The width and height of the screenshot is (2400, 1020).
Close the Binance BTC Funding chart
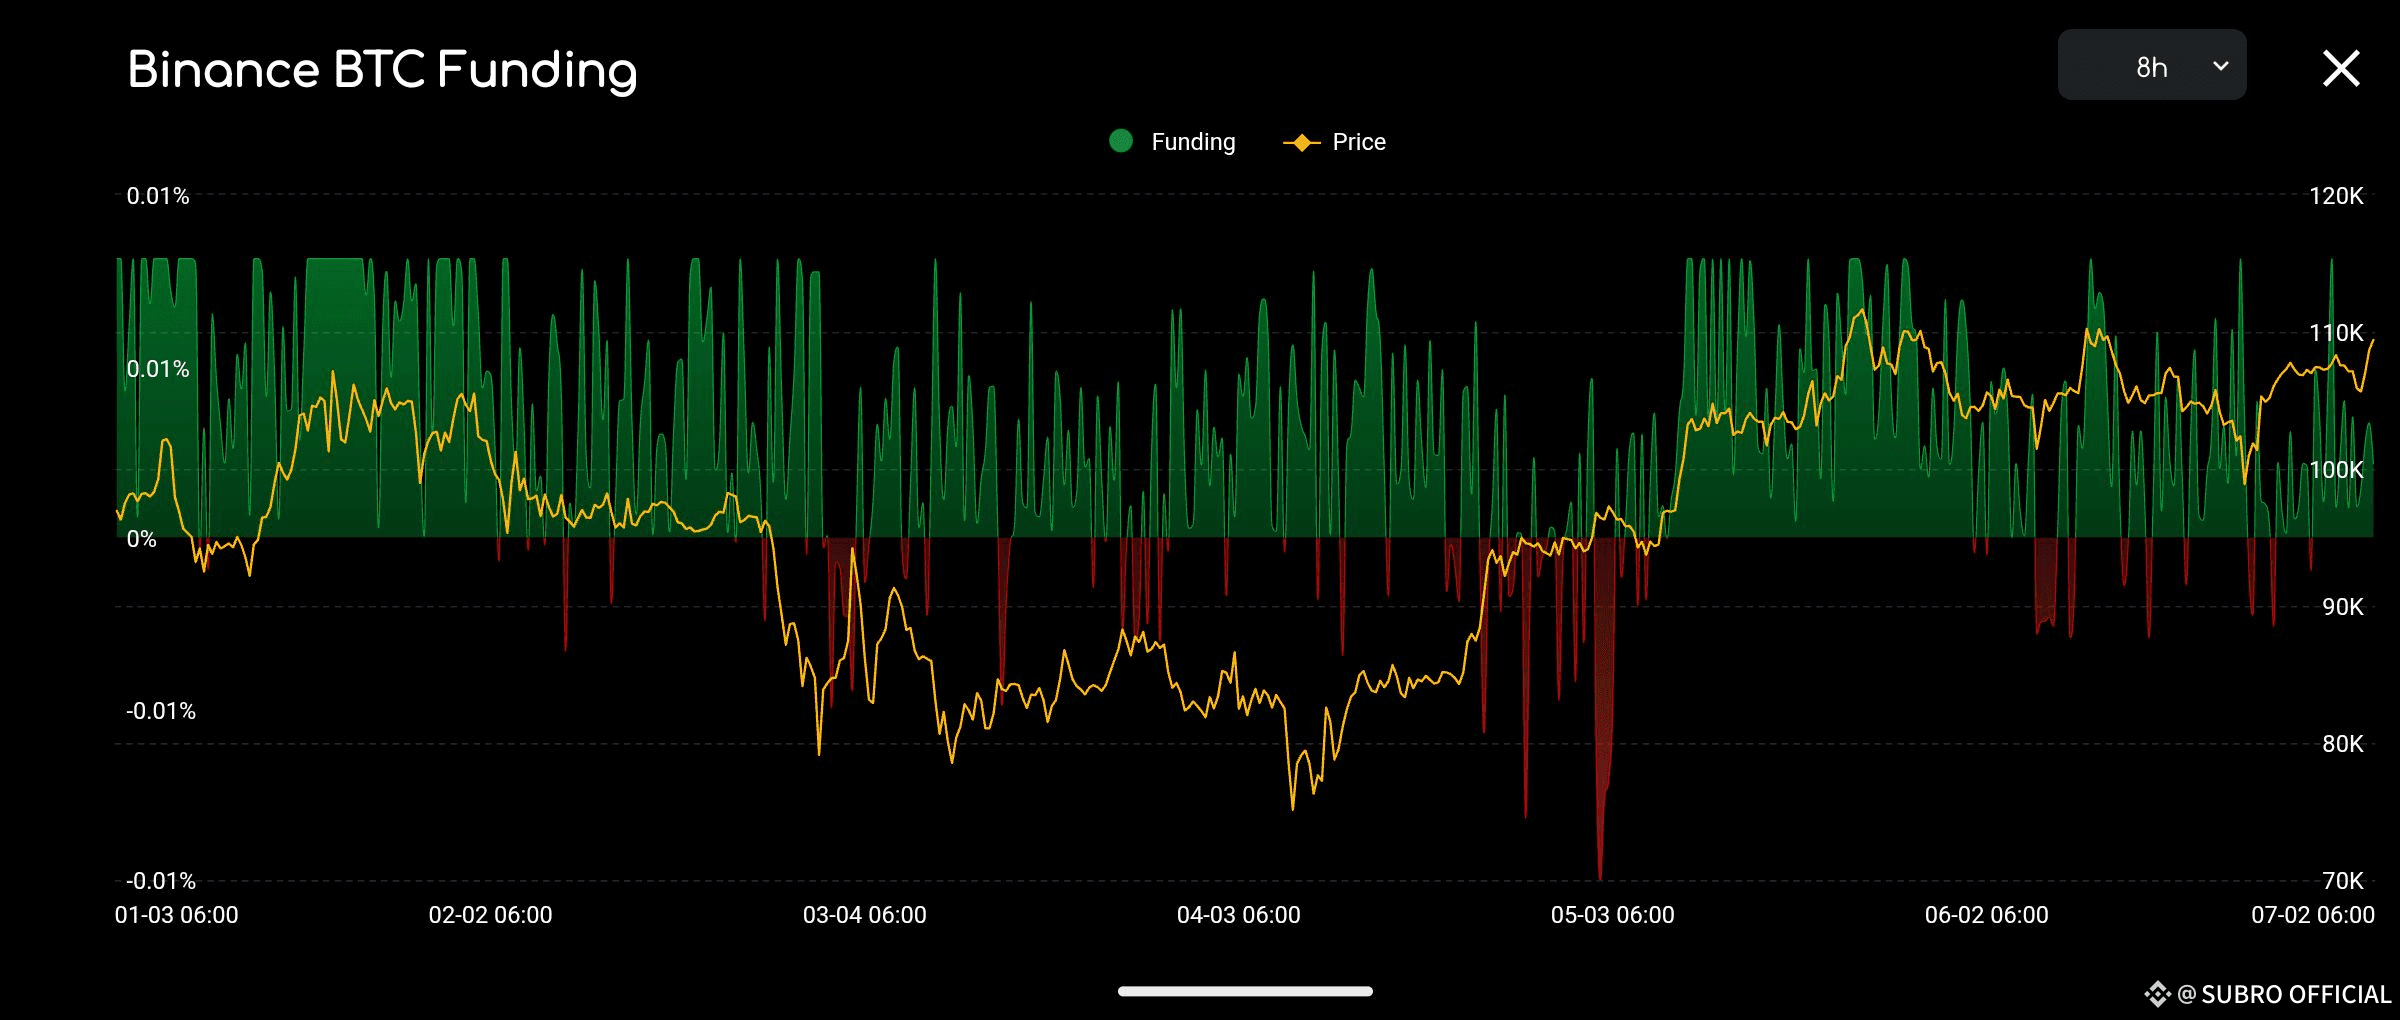2341,69
